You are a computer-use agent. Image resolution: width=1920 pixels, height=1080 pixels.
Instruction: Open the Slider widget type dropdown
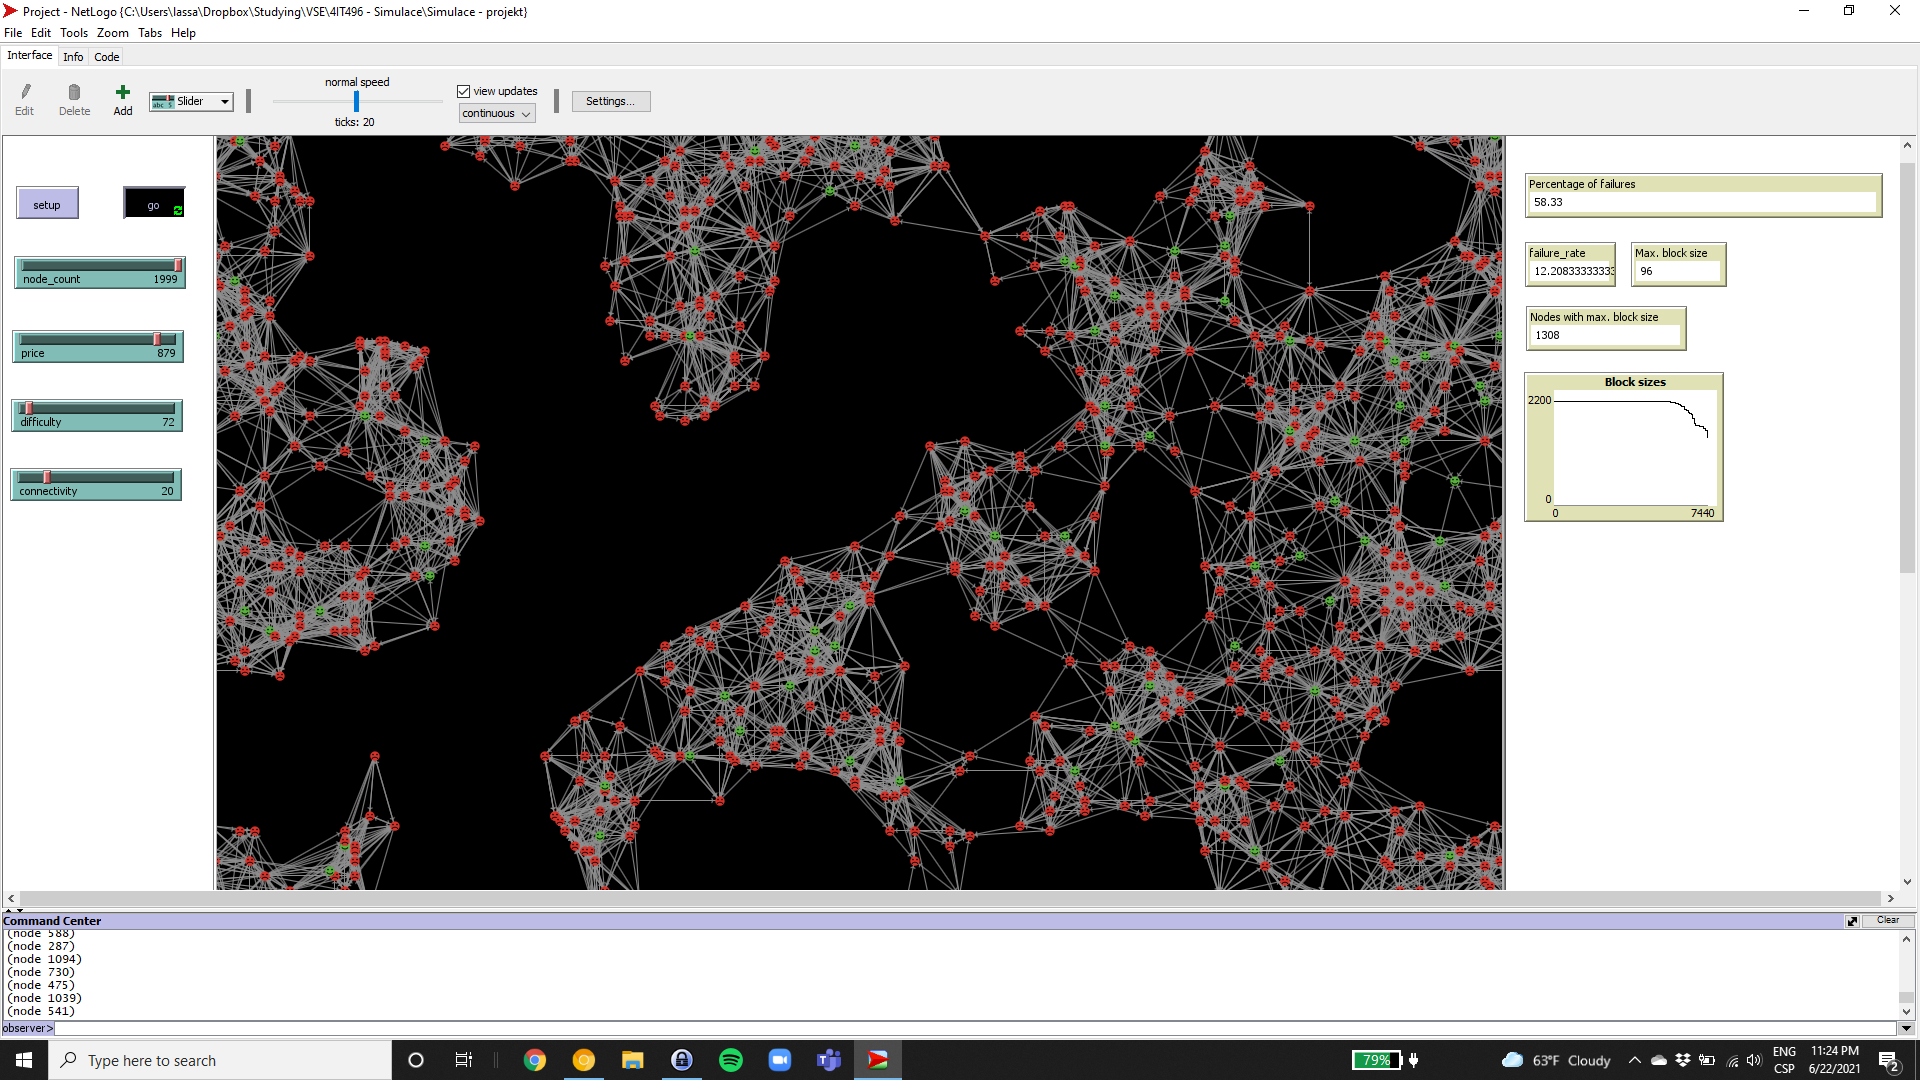[191, 101]
